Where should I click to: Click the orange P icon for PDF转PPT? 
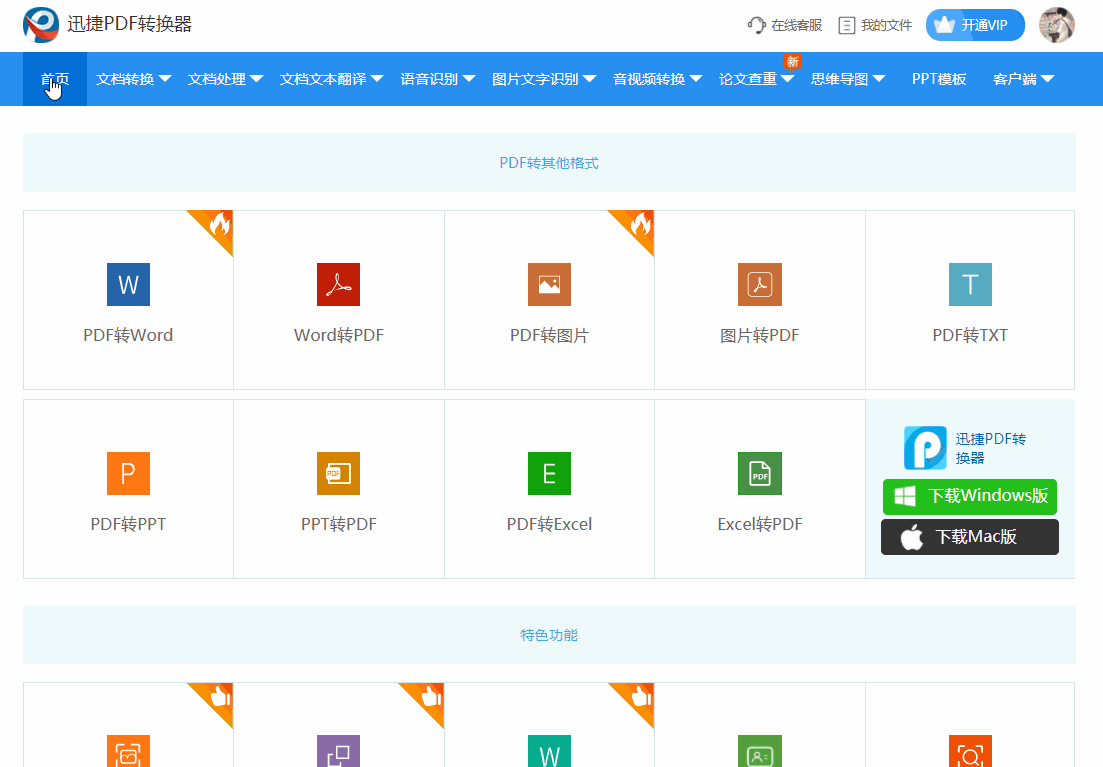pyautogui.click(x=128, y=474)
